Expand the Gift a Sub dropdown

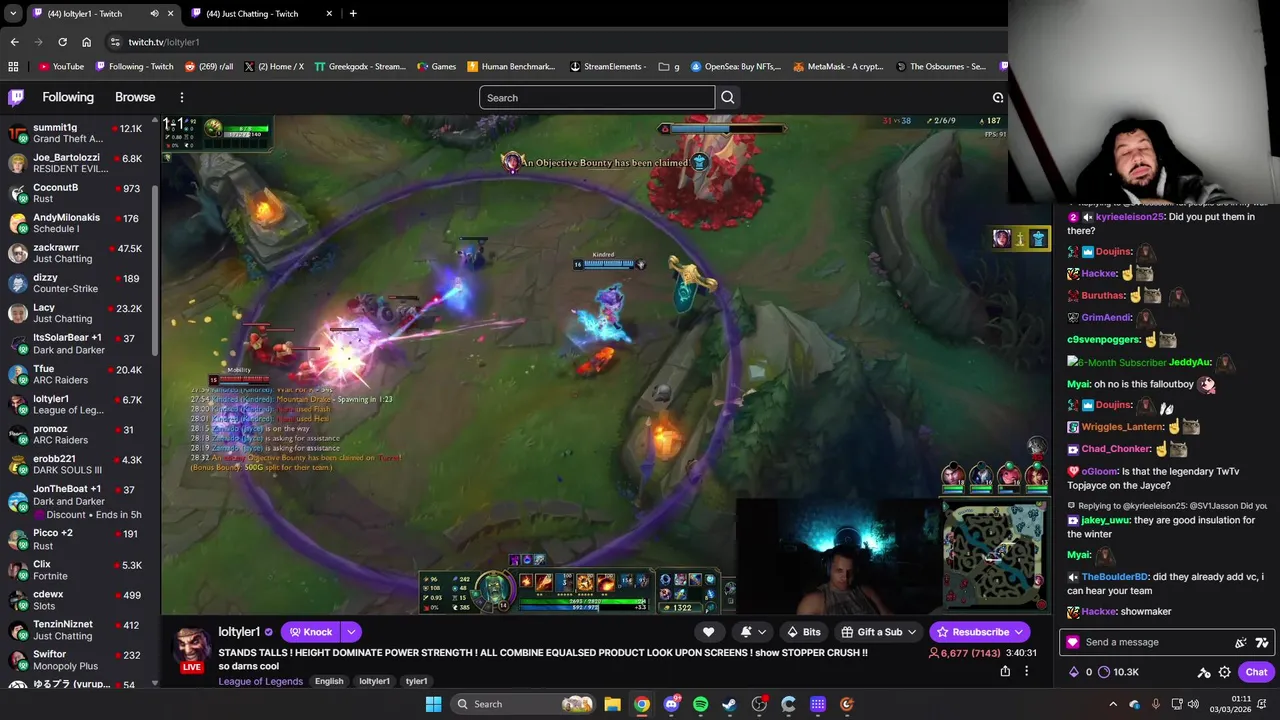pos(911,632)
